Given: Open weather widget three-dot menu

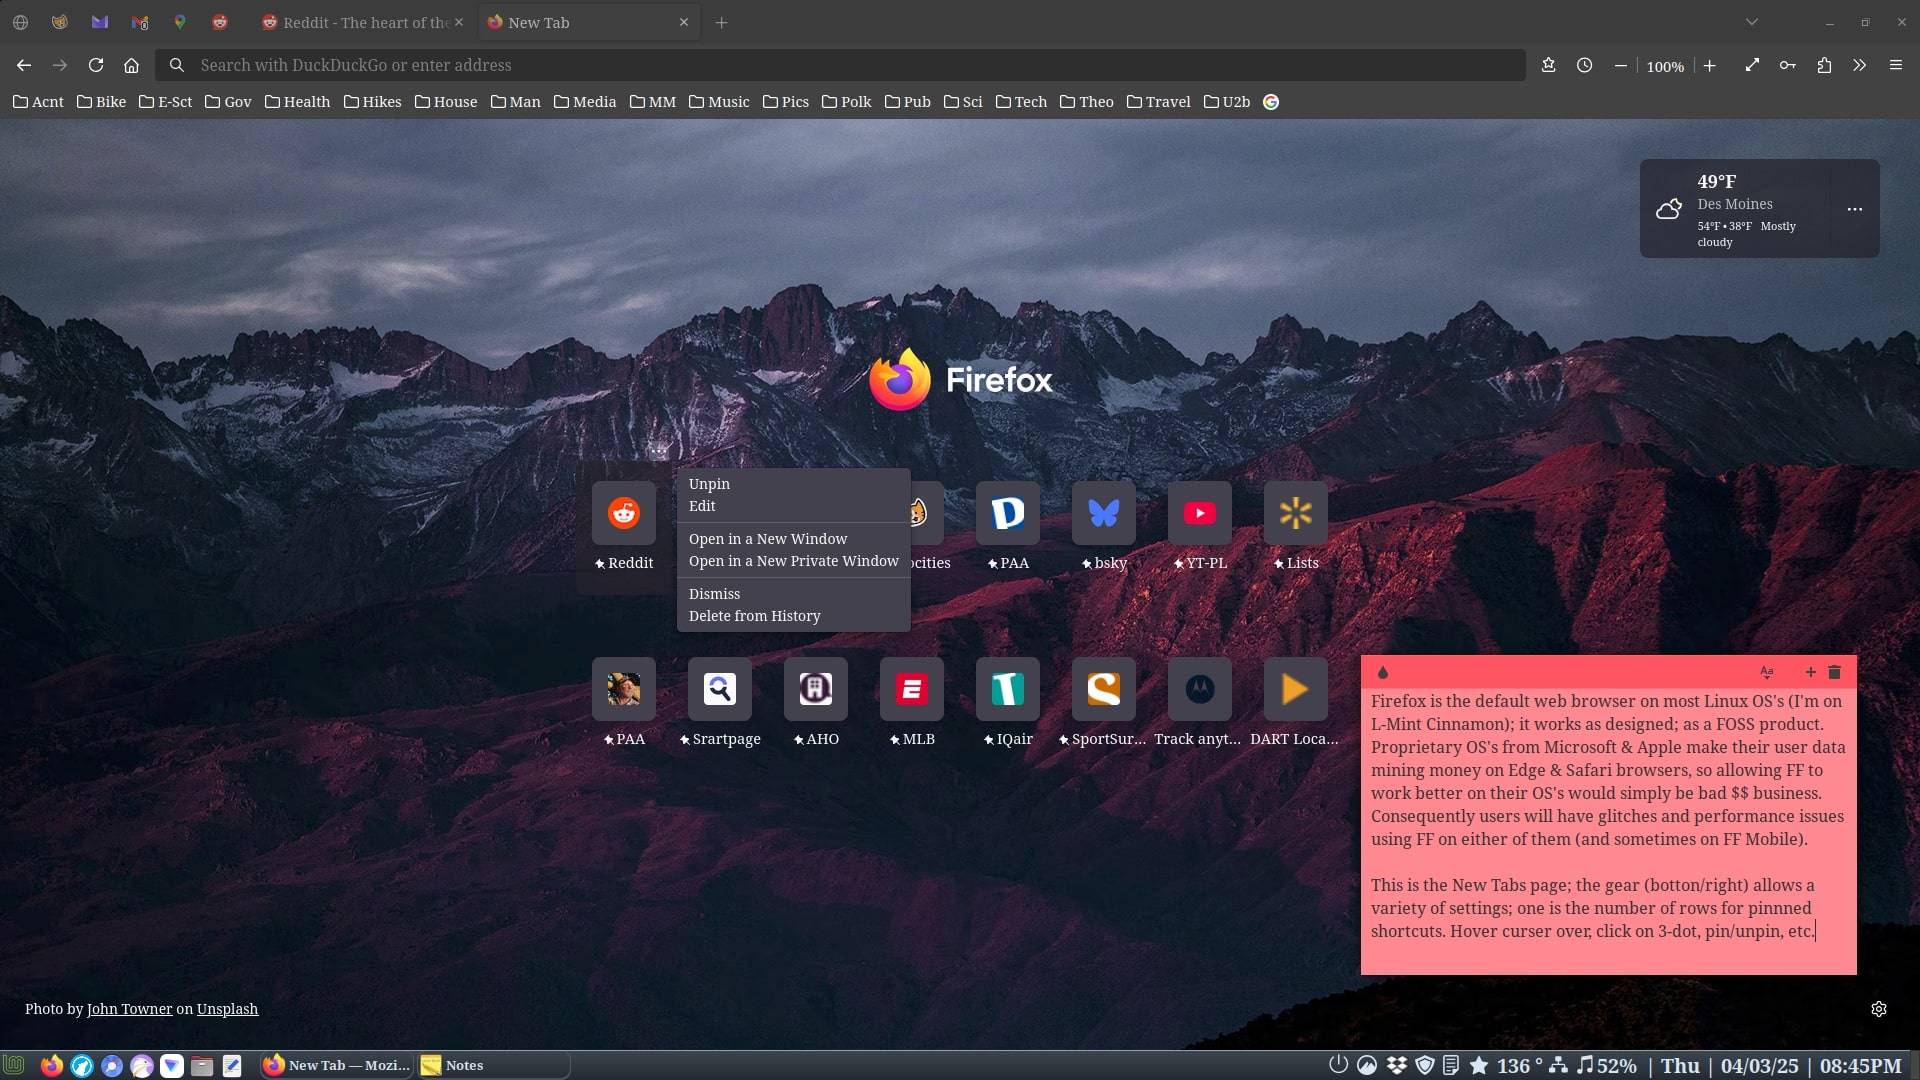Looking at the screenshot, I should pyautogui.click(x=1854, y=209).
